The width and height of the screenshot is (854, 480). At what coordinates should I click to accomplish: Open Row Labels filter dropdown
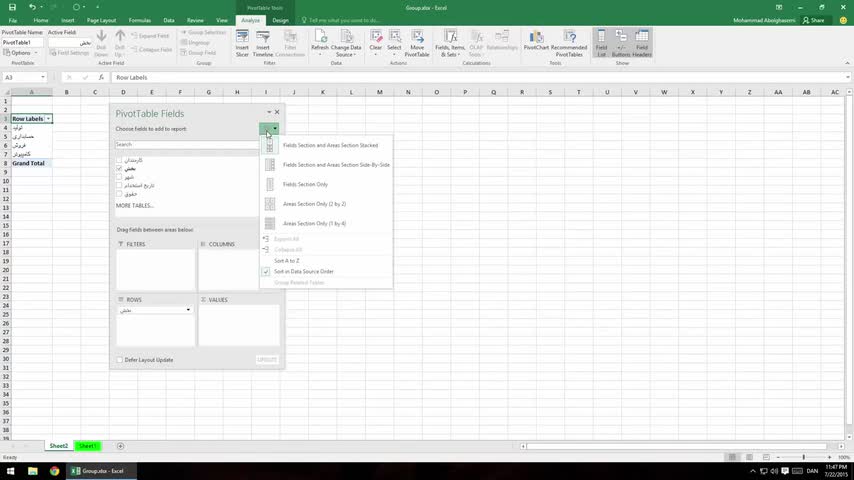[48, 119]
